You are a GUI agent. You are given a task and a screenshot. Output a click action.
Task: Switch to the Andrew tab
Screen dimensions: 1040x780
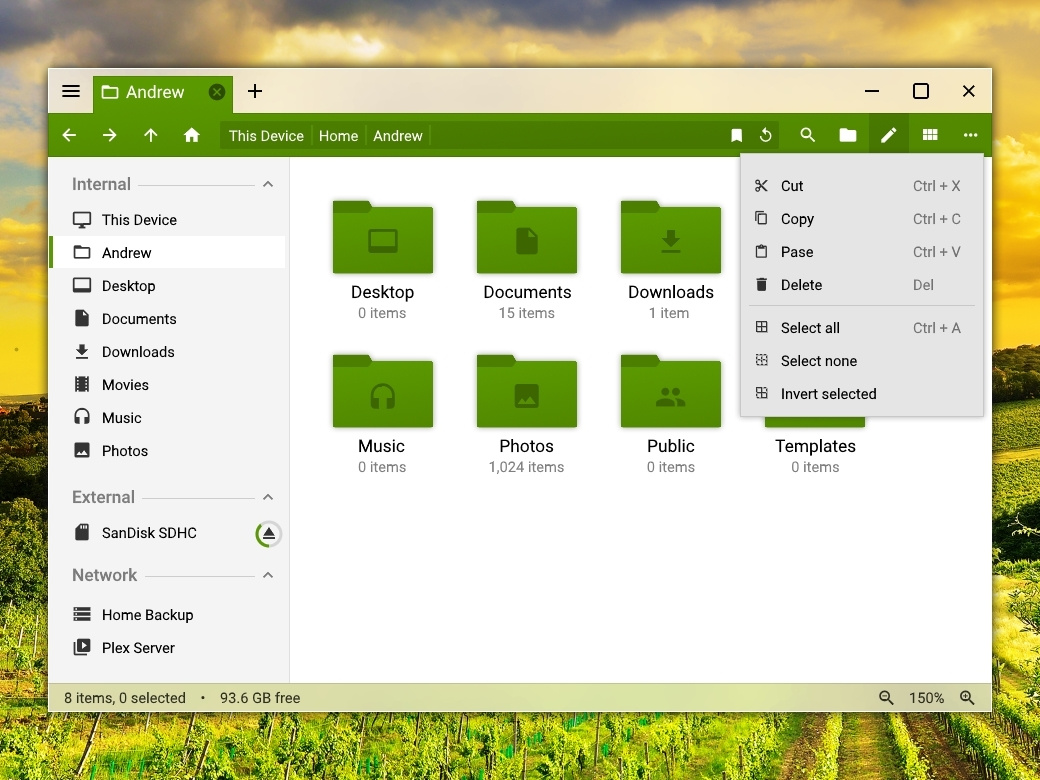pyautogui.click(x=155, y=91)
